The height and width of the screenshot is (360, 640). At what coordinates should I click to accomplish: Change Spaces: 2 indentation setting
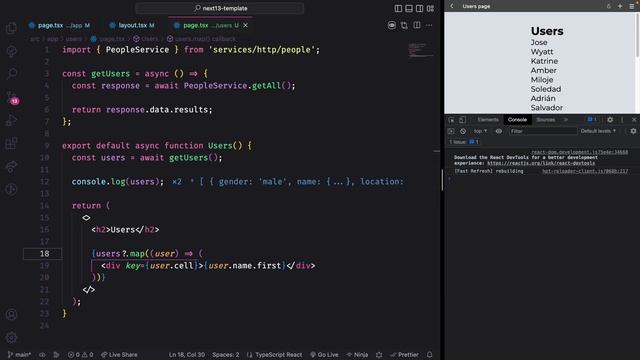[225, 355]
